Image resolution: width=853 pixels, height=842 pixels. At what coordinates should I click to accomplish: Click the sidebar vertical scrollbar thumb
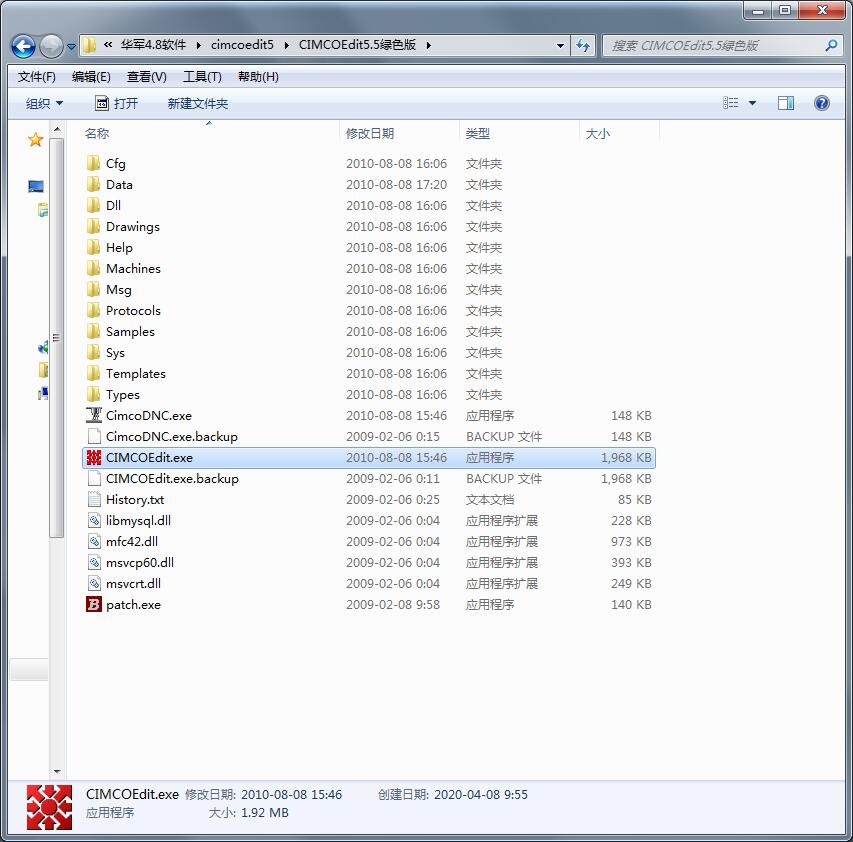point(57,338)
